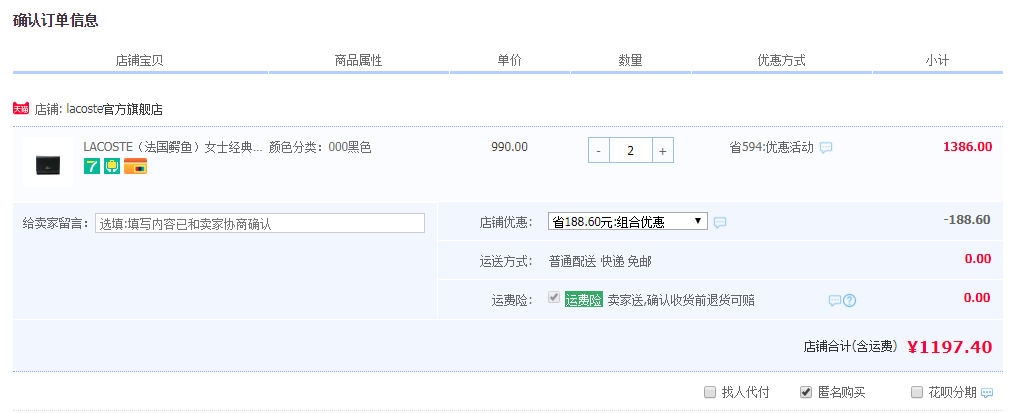
Task: Click the 颜色分类：000黑色 attribute text
Action: 320,147
